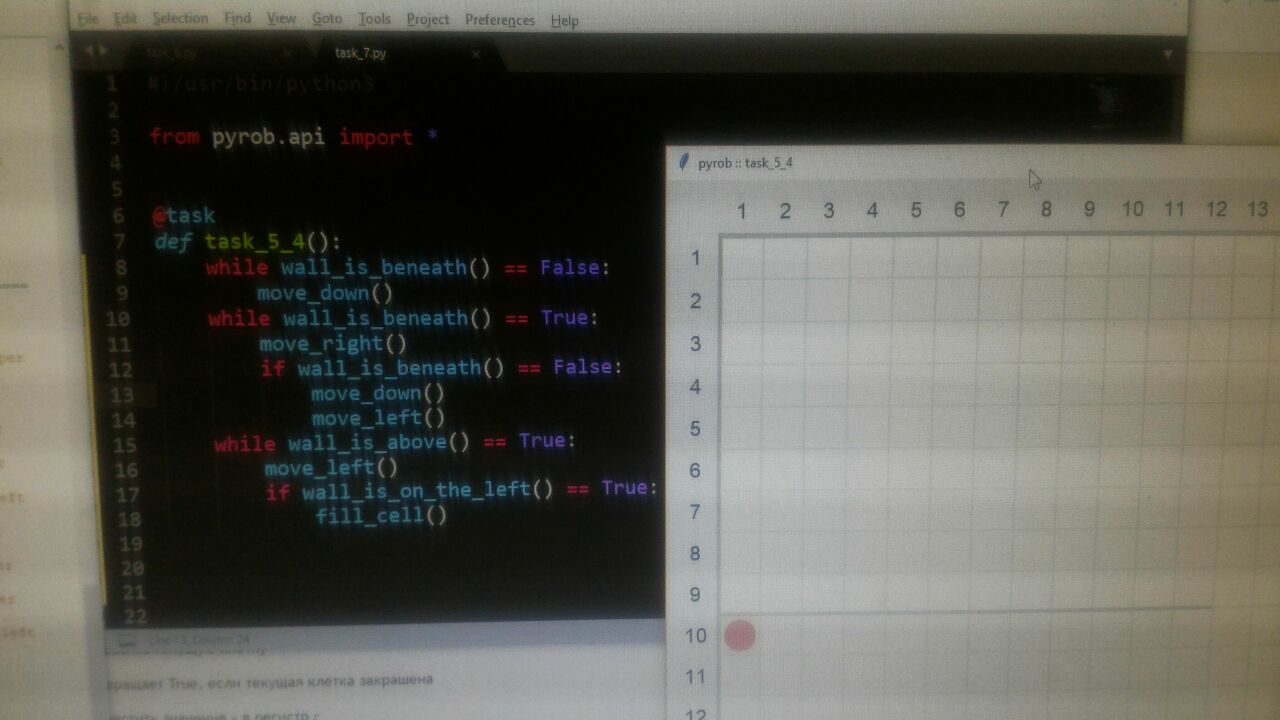Screen dimensions: 1280x720
Task: Click line number 1 in the gutter
Action: [112, 84]
